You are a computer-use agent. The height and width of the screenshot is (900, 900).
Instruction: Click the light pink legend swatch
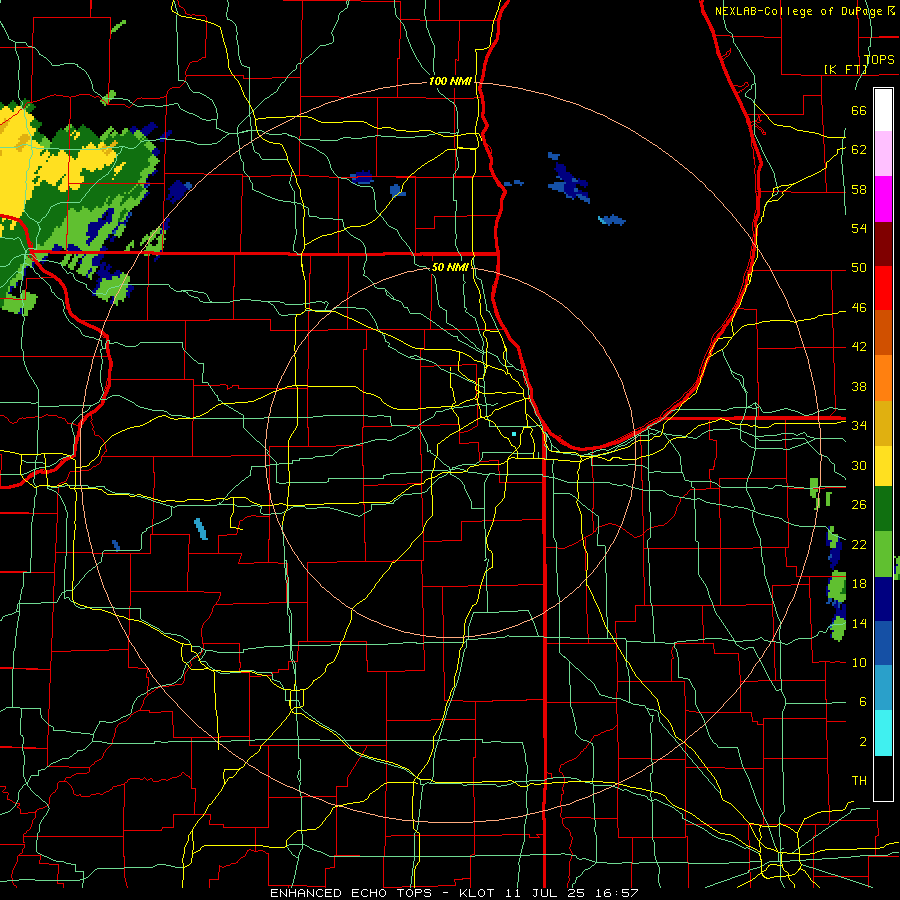coord(883,154)
